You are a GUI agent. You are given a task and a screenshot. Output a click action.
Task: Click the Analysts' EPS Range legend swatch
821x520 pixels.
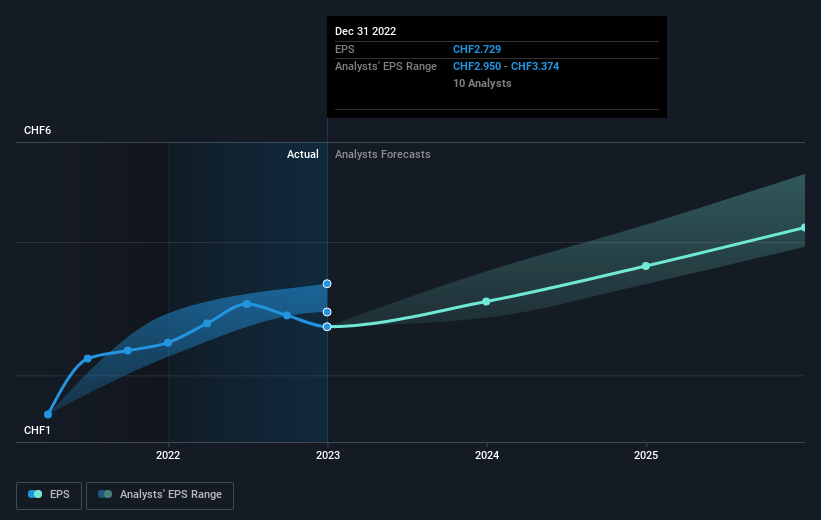105,494
